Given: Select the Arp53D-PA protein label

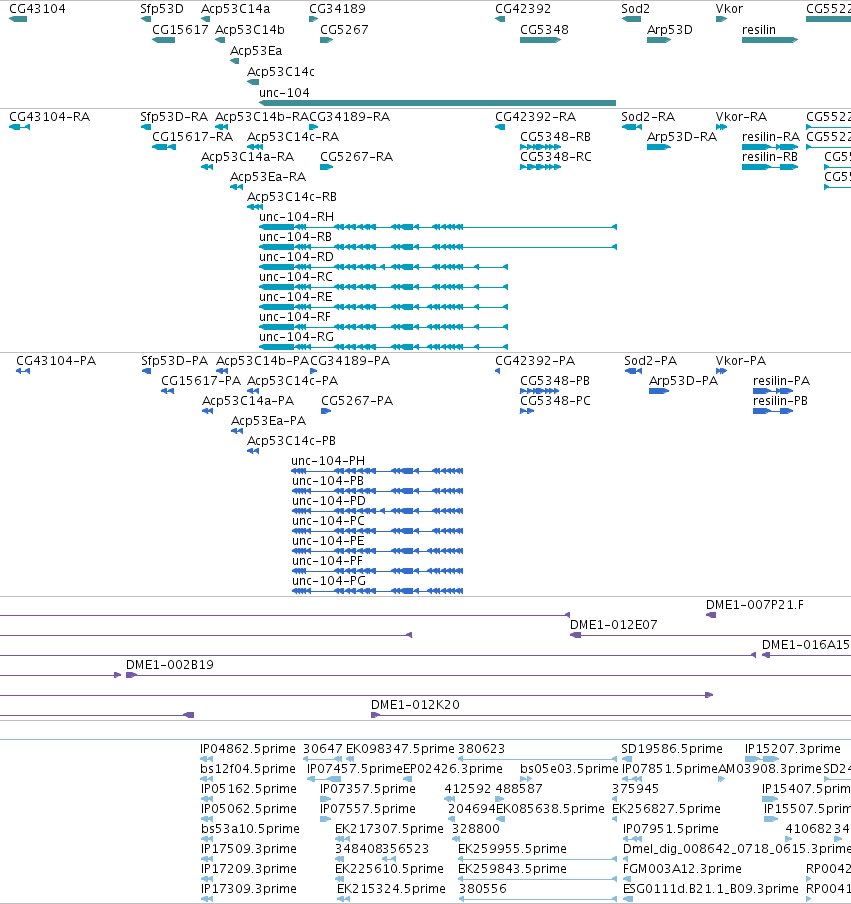Looking at the screenshot, I should [x=683, y=381].
